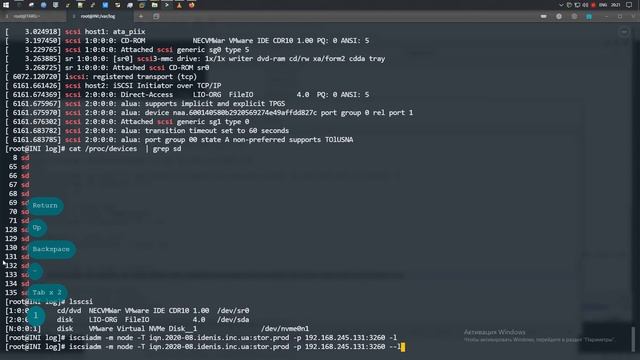Click the 'lsscsi' command text
The height and width of the screenshot is (360, 640).
[81, 302]
